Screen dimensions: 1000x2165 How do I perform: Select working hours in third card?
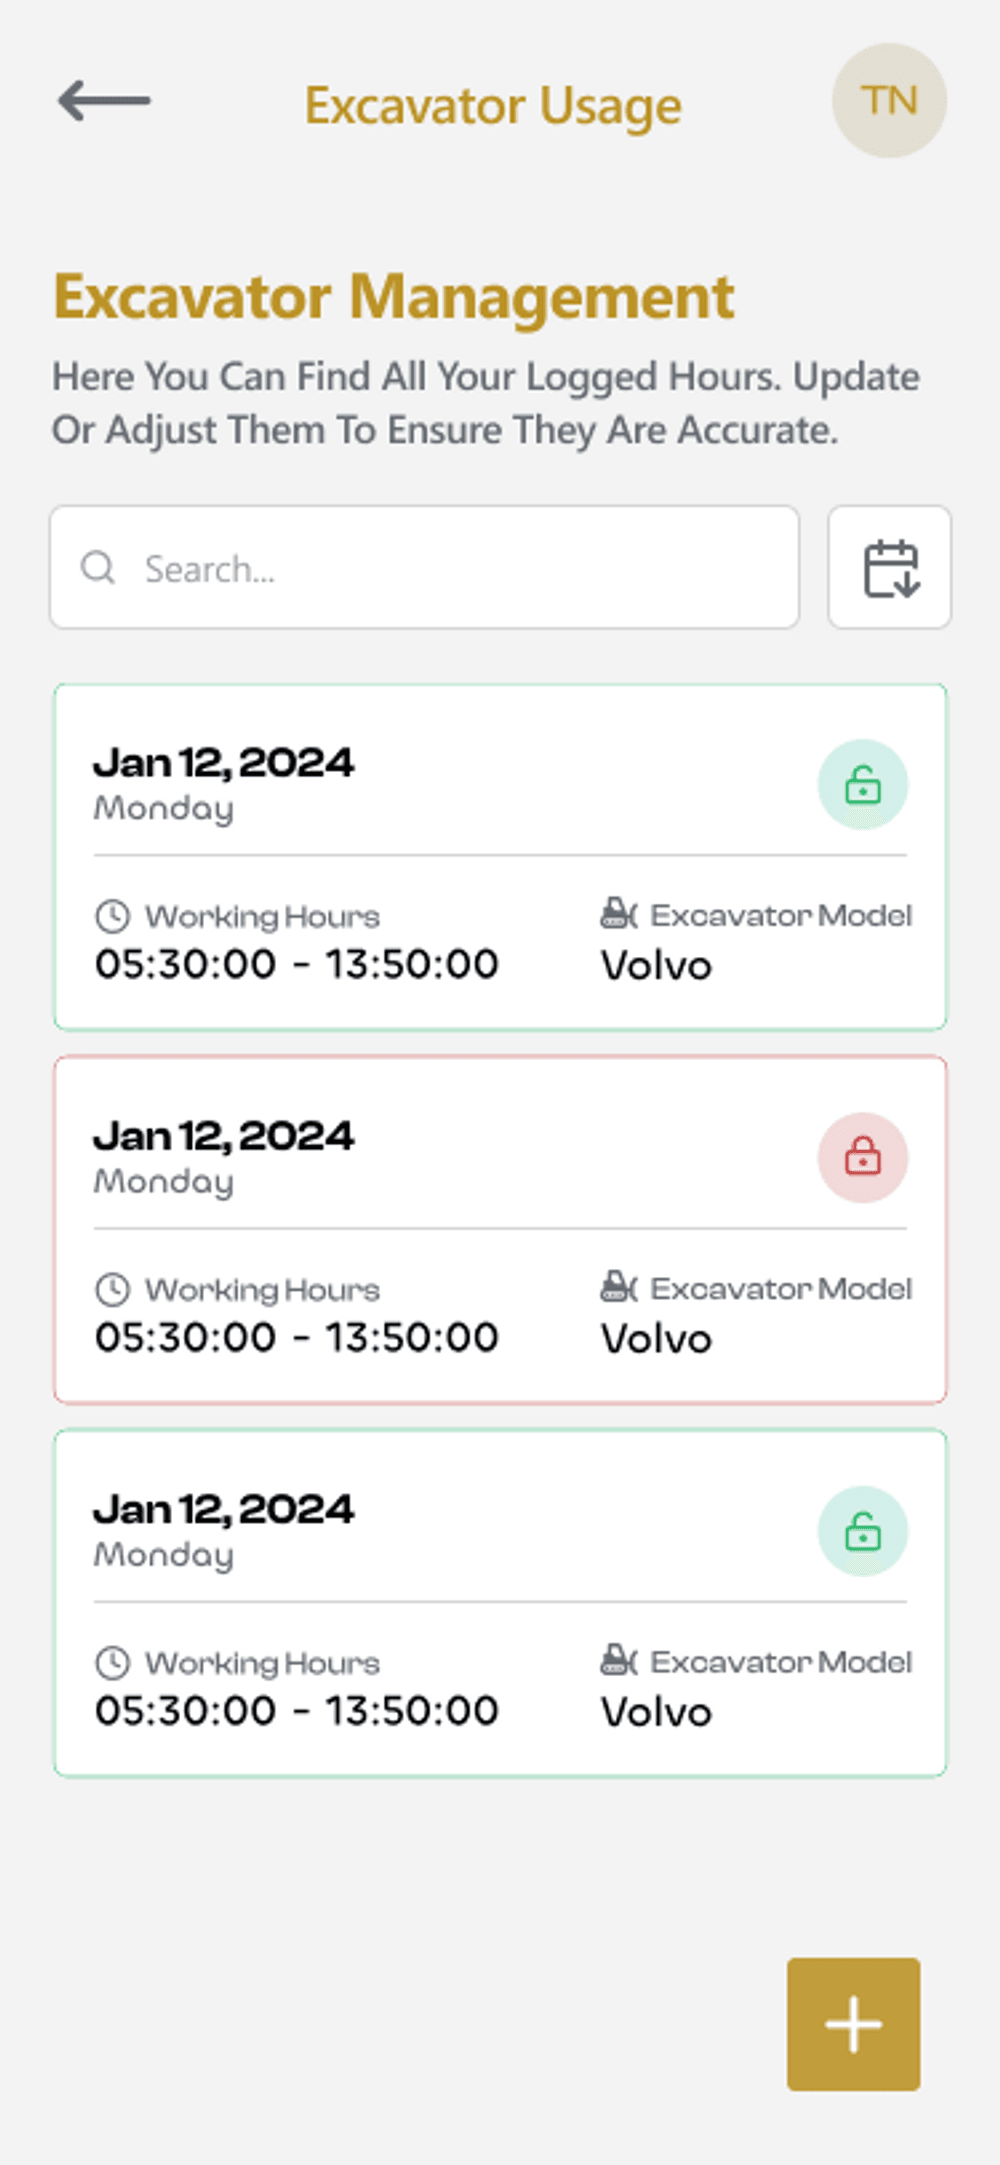click(296, 1711)
